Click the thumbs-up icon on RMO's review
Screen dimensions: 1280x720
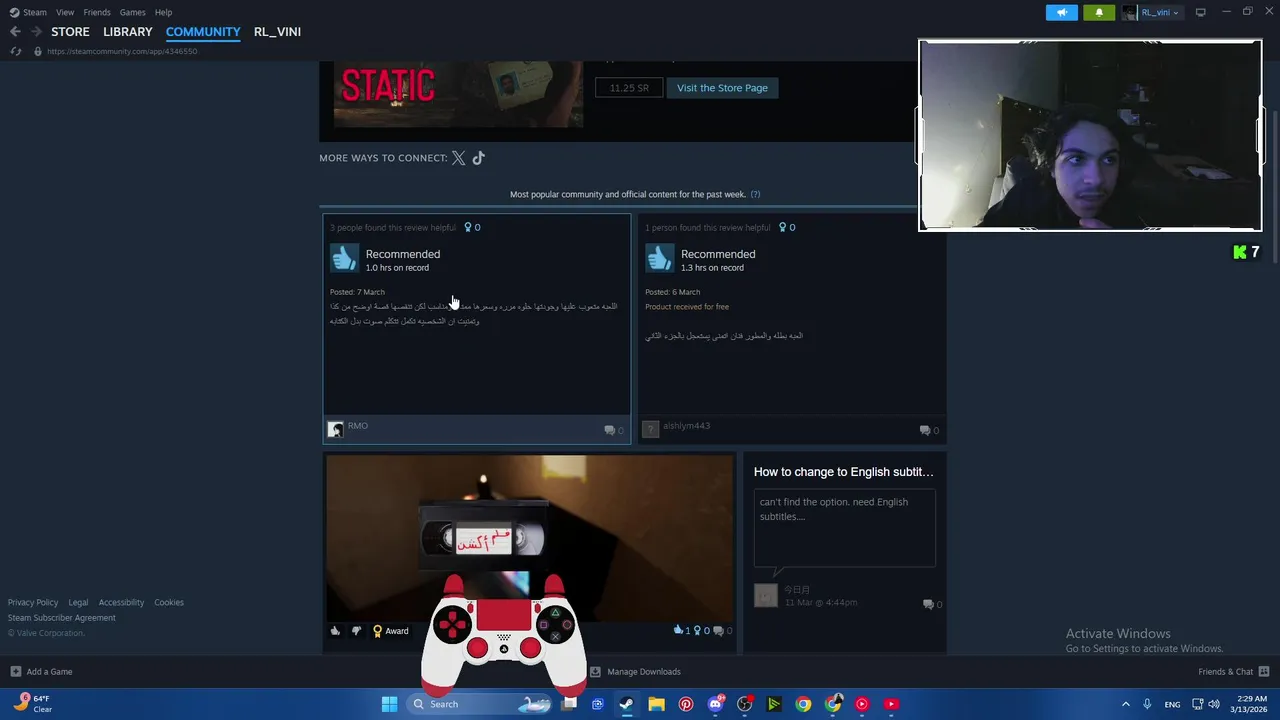(344, 259)
